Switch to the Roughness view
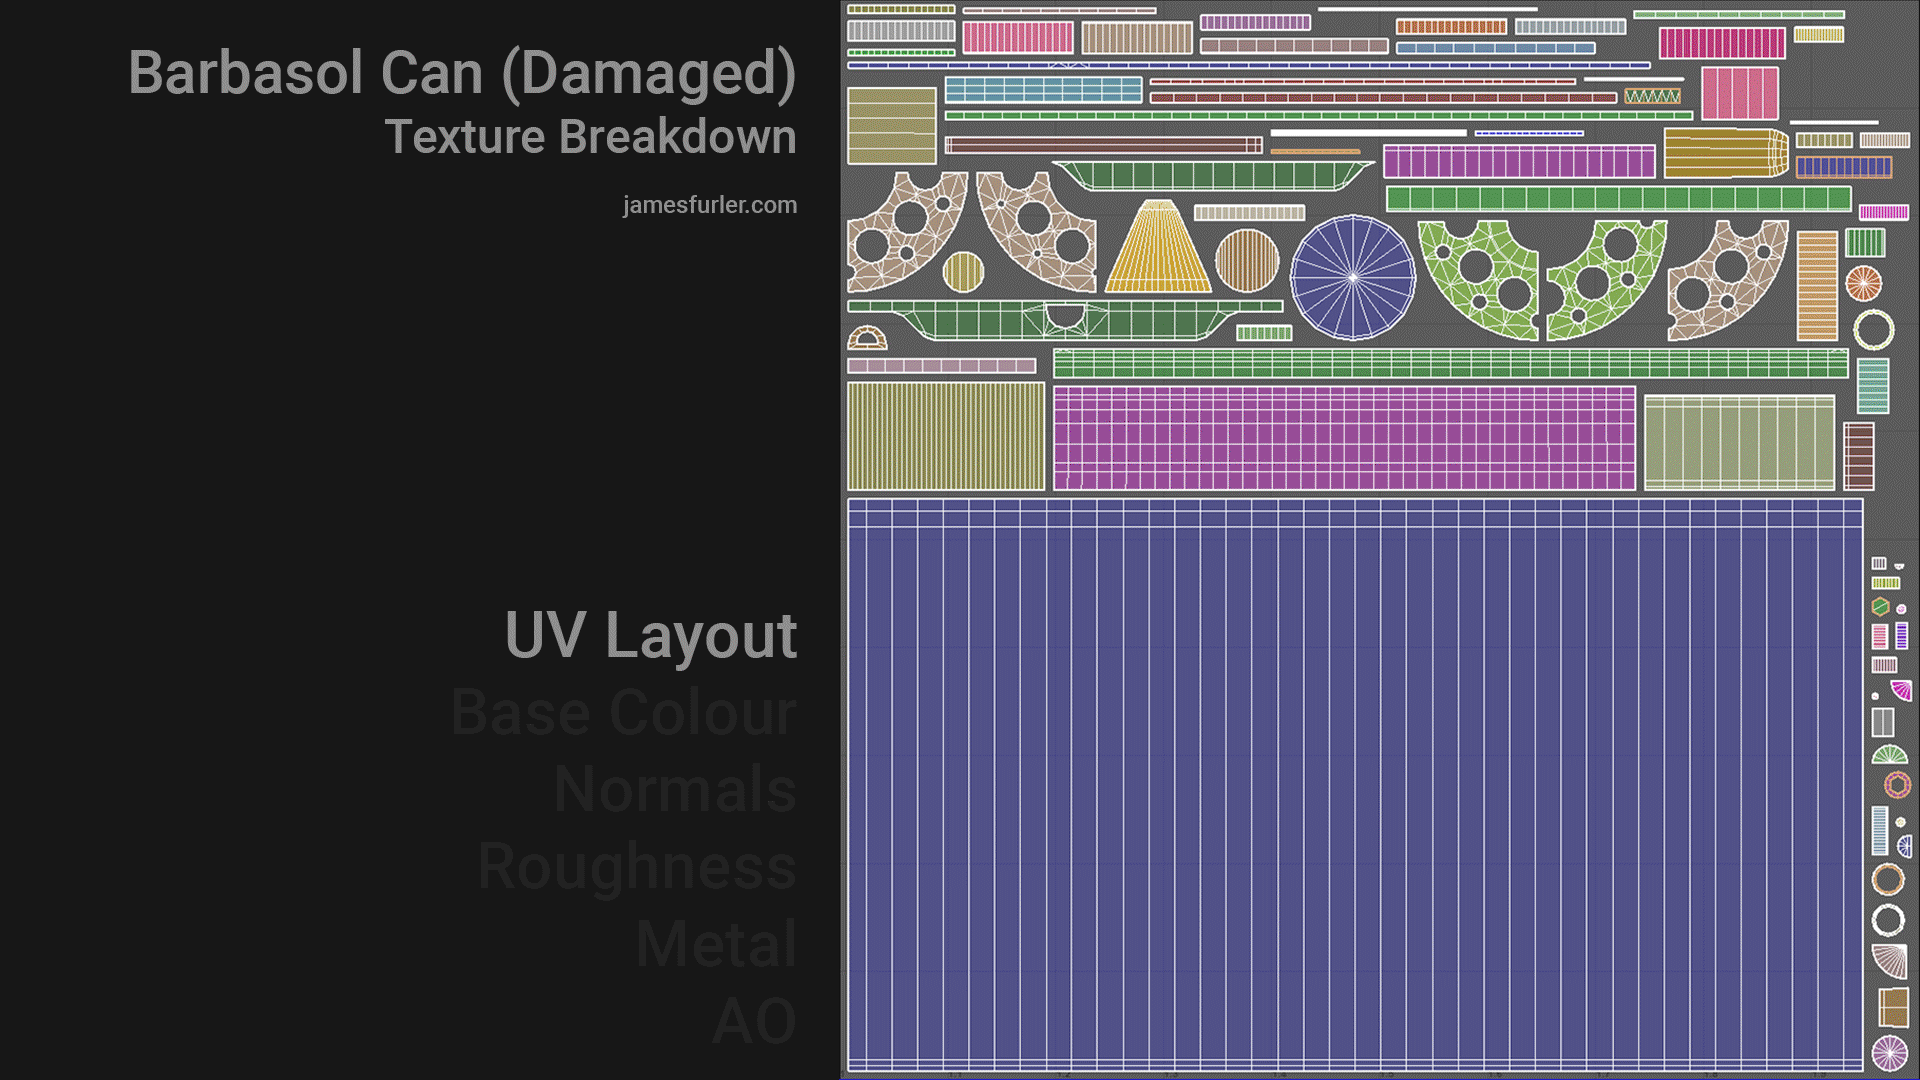This screenshot has height=1080, width=1920. pos(637,867)
